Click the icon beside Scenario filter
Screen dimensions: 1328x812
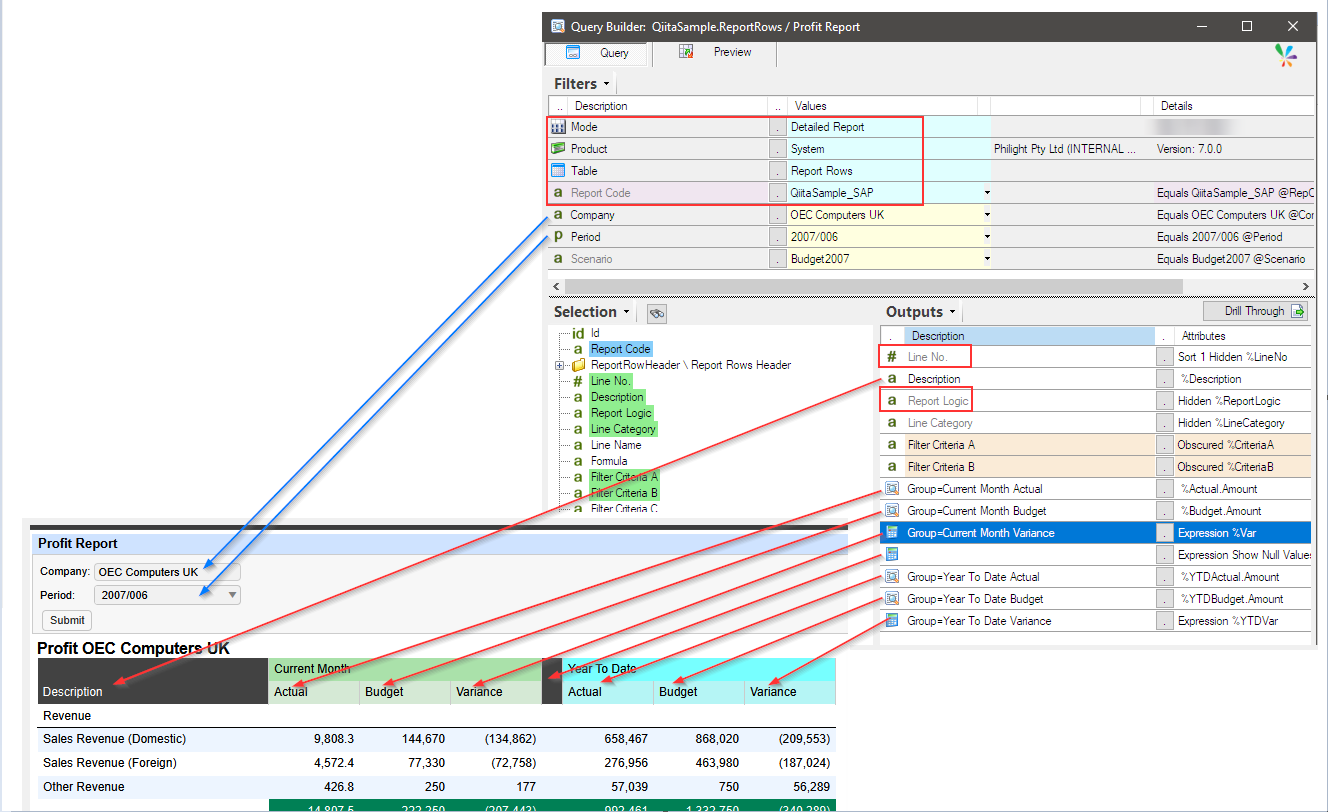click(x=558, y=259)
